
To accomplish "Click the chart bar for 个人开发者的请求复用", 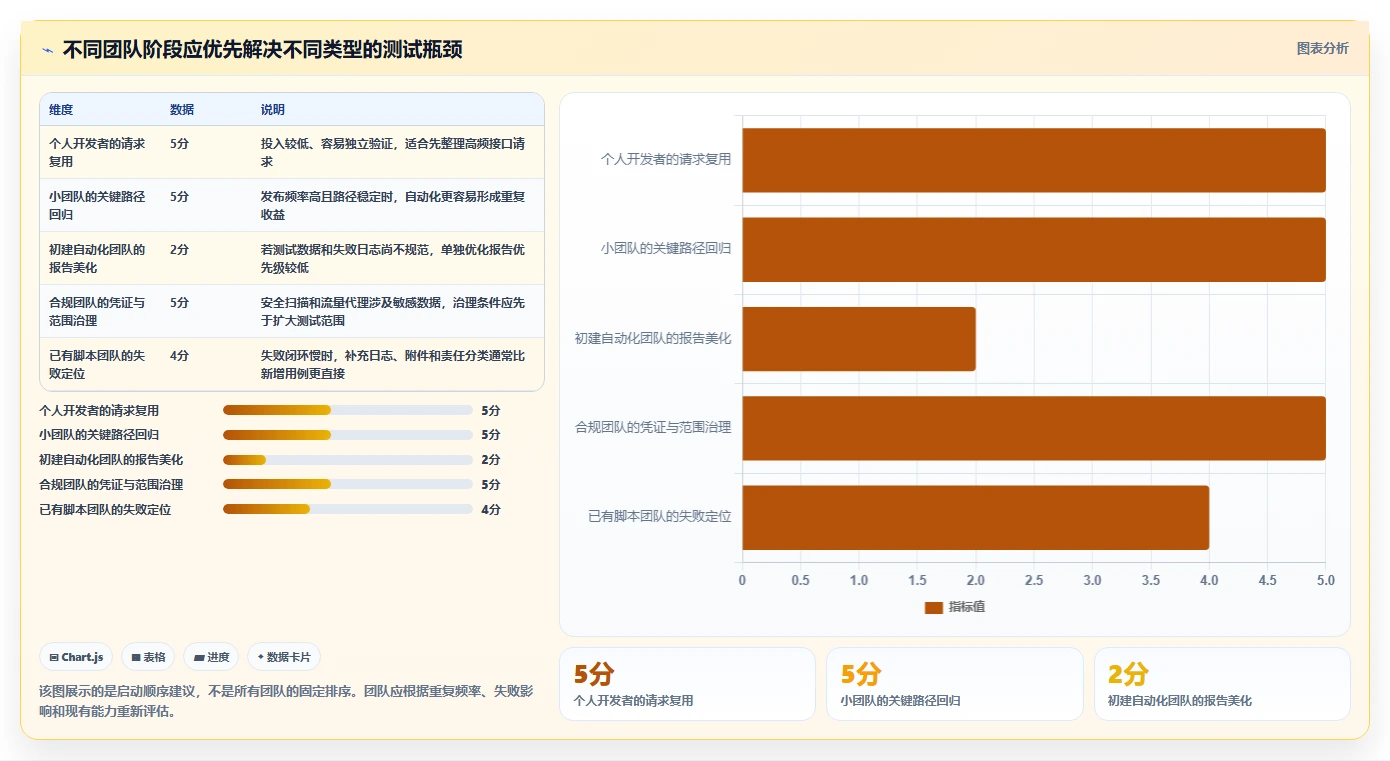I will [x=1034, y=160].
